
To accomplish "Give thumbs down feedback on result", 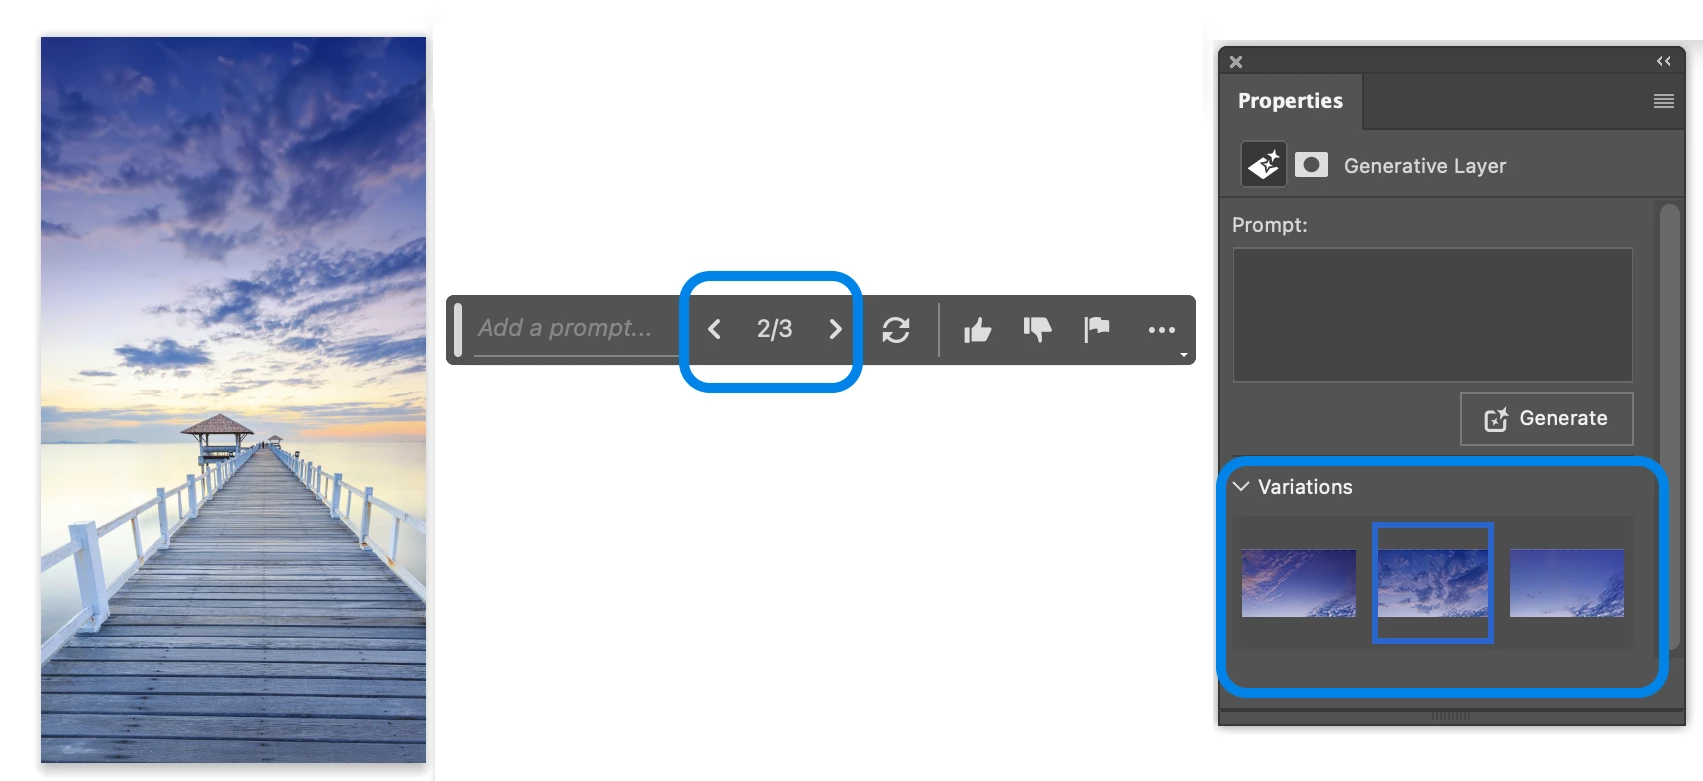I will tap(1037, 329).
